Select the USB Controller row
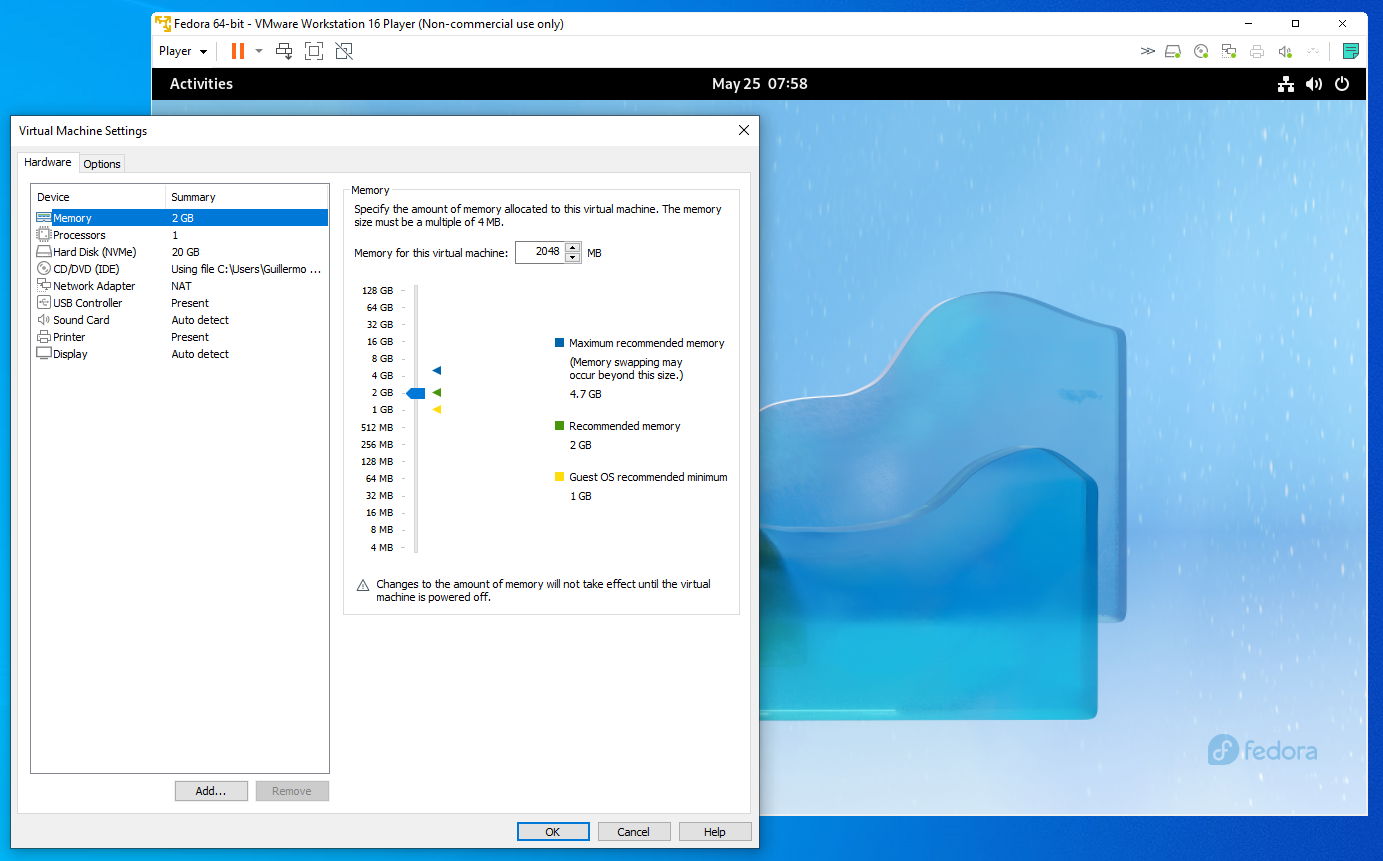1383x861 pixels. pyautogui.click(x=180, y=303)
